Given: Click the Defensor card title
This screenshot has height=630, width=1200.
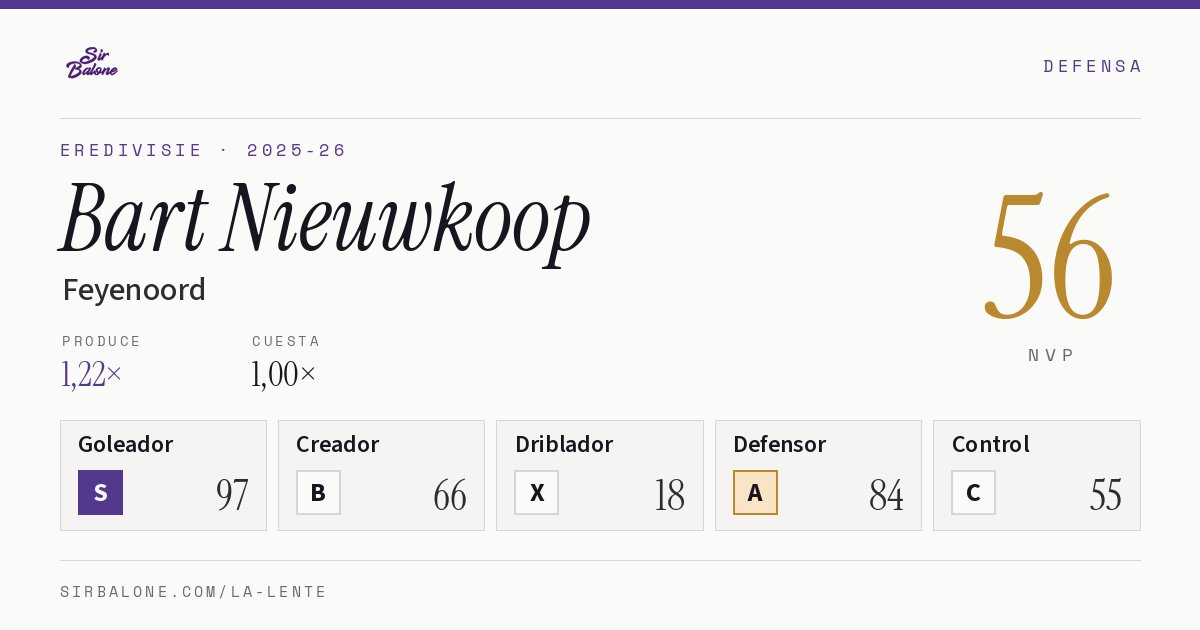Looking at the screenshot, I should click(x=780, y=444).
